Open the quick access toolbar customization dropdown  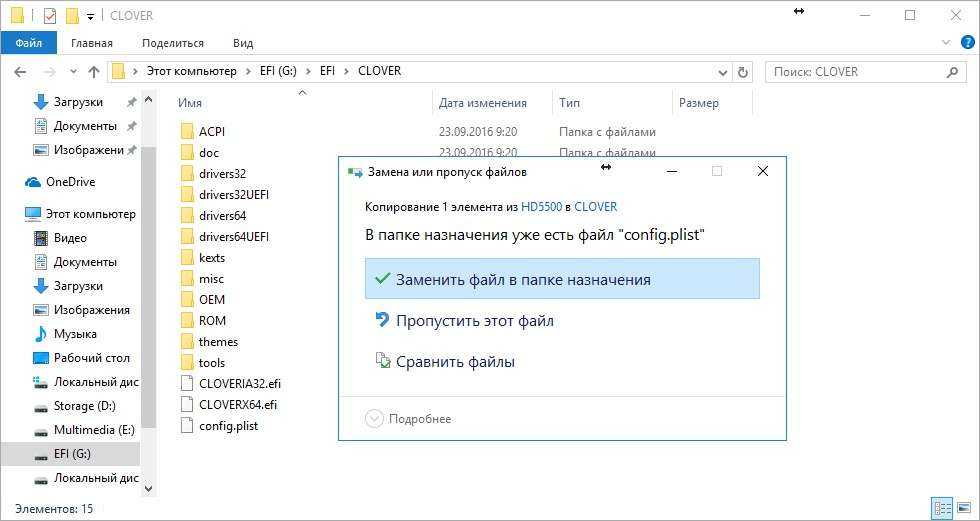(91, 16)
